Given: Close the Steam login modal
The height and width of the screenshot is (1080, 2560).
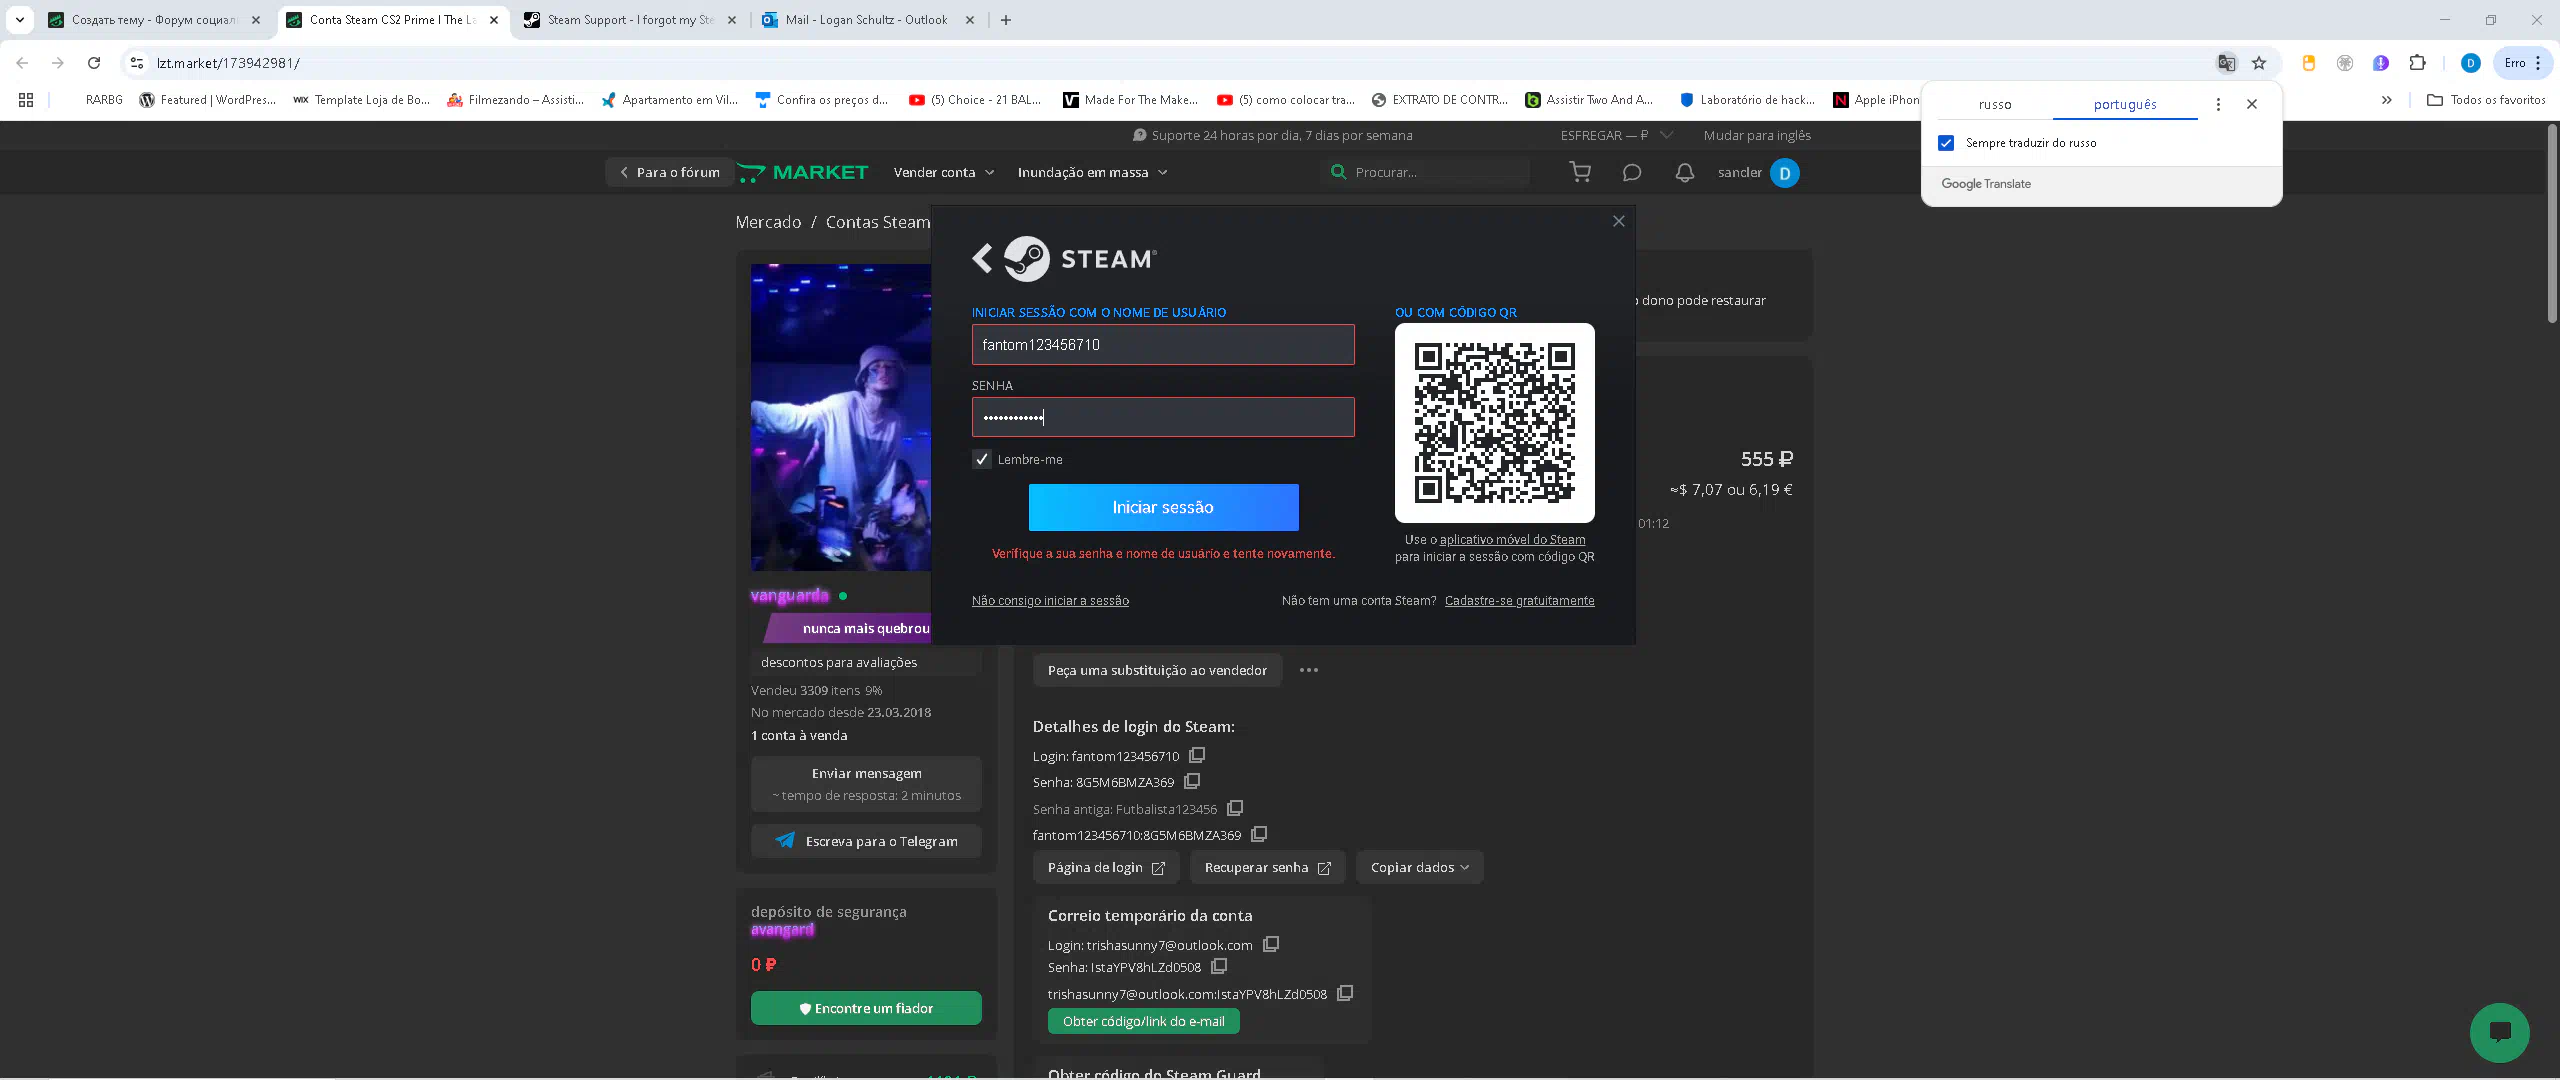Looking at the screenshot, I should click(1619, 221).
